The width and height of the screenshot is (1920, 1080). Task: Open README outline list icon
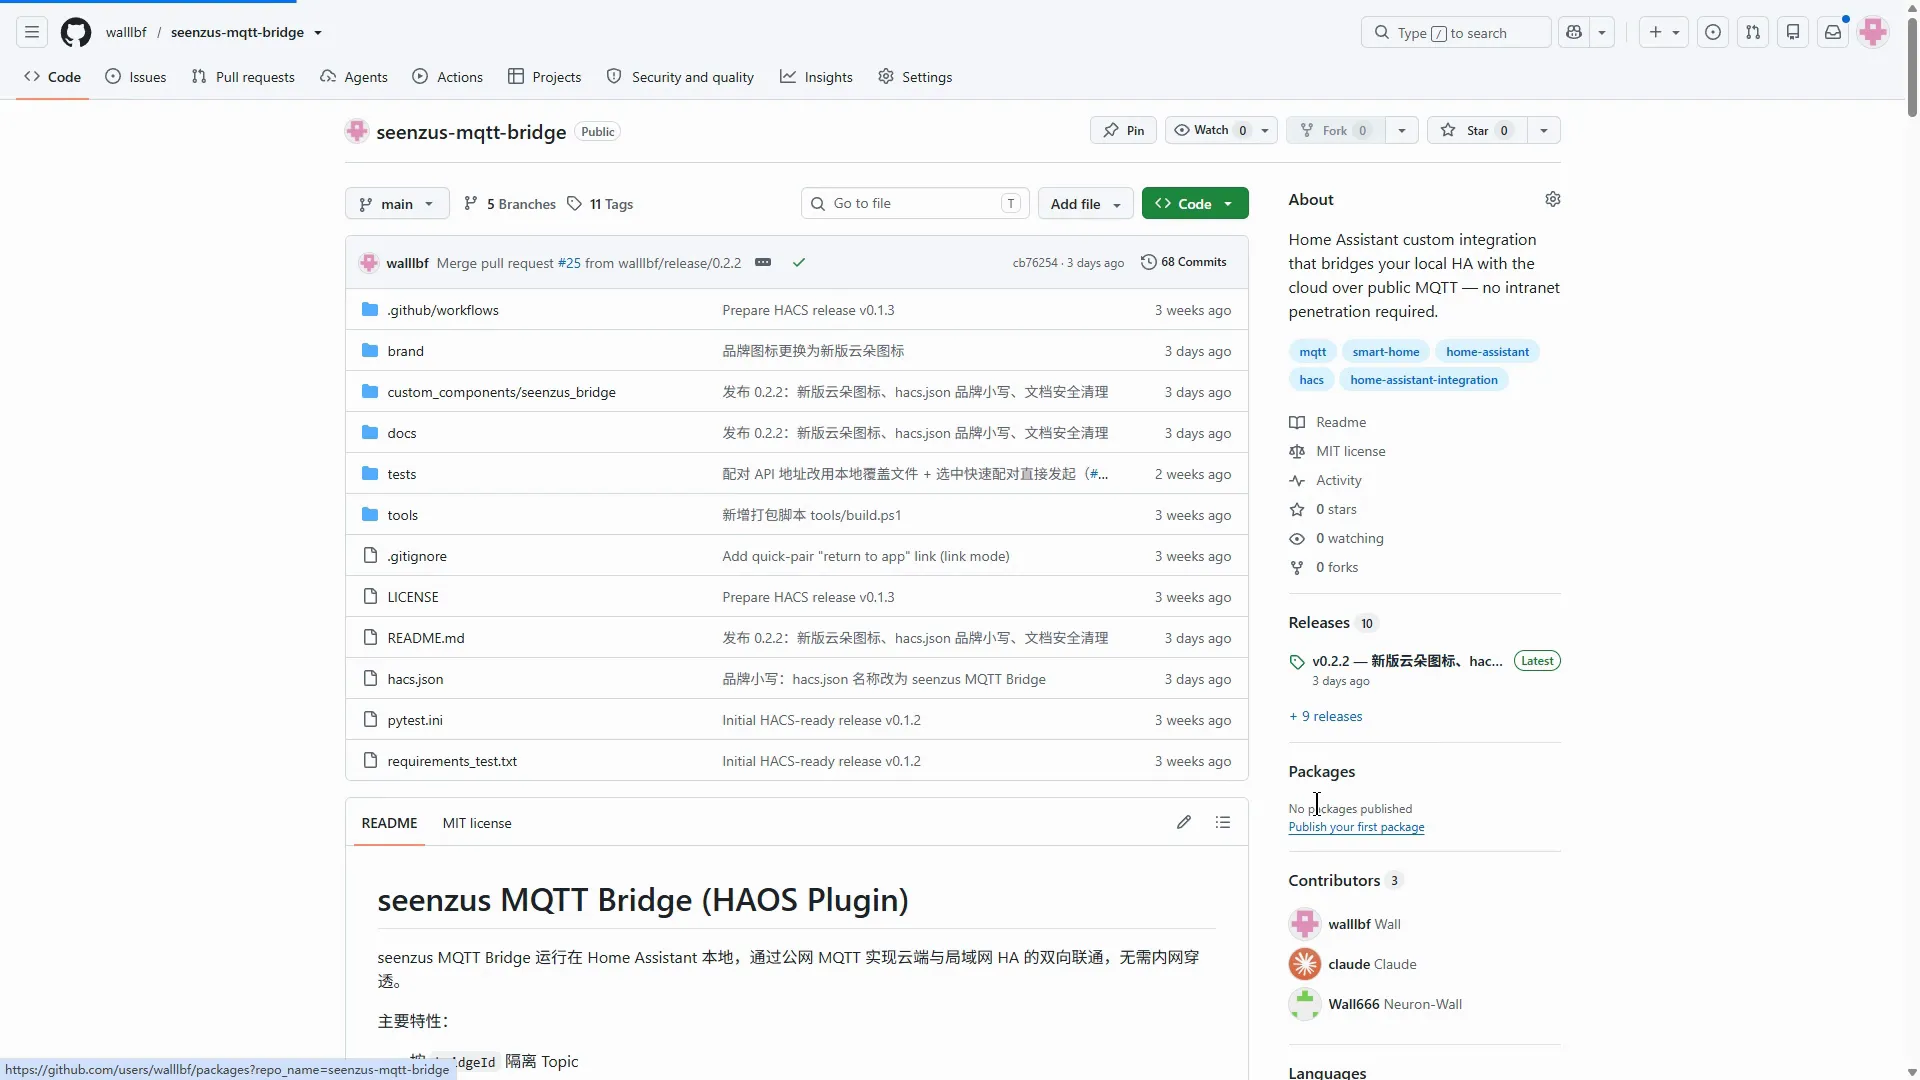click(1223, 822)
